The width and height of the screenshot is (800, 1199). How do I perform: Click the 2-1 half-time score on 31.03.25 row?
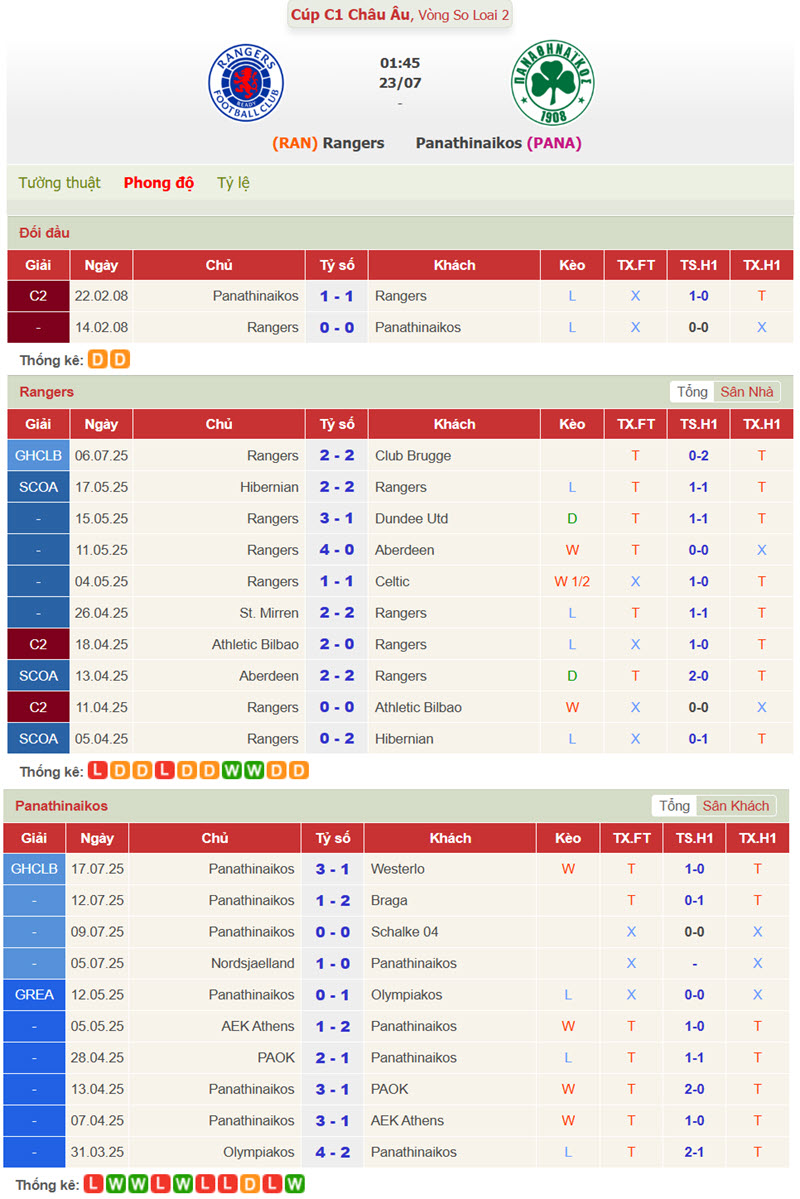694,1152
